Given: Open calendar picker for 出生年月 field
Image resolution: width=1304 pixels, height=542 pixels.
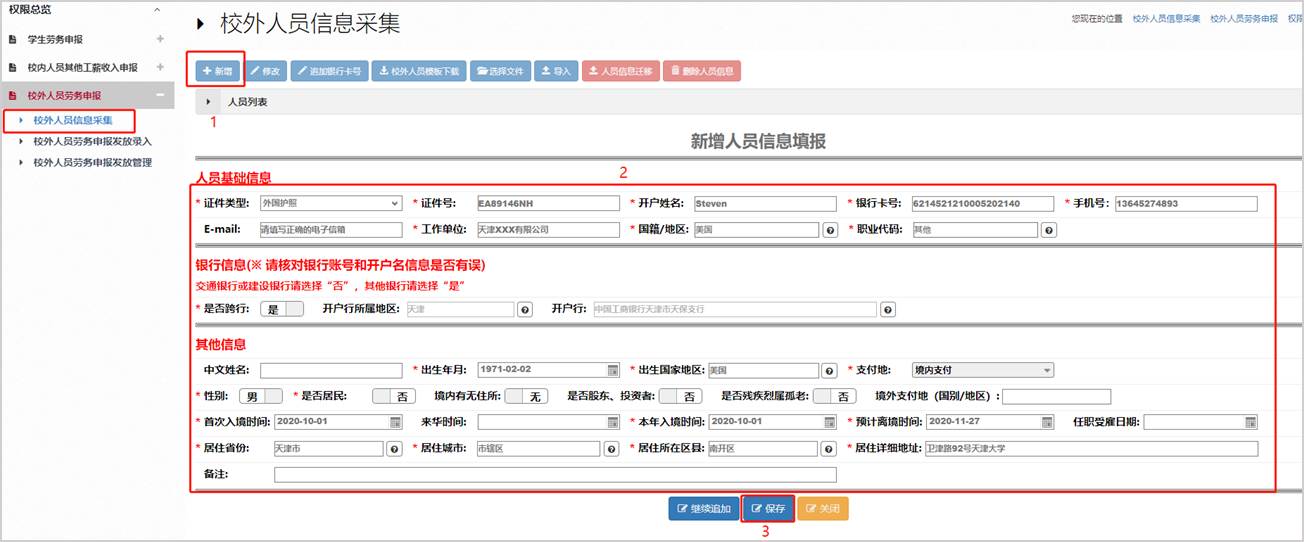Looking at the screenshot, I should pyautogui.click(x=613, y=370).
